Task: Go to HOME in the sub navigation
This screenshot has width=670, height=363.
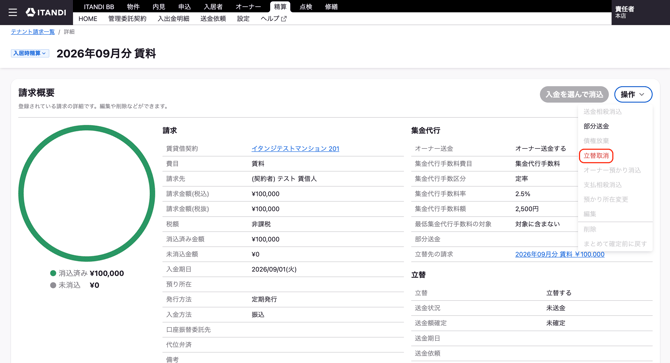Action: click(x=88, y=19)
